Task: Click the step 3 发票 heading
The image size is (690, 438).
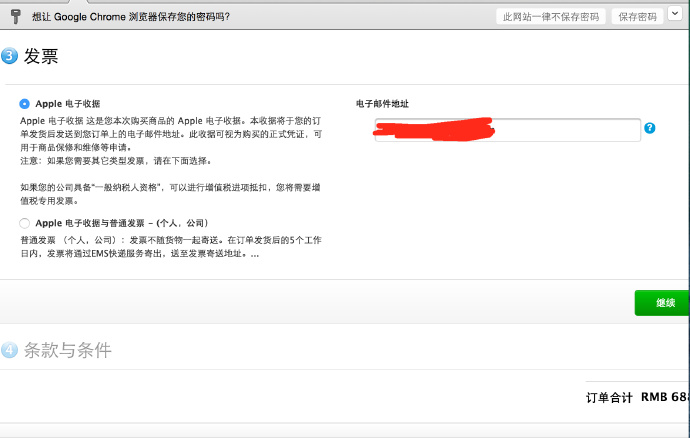Action: click(41, 56)
